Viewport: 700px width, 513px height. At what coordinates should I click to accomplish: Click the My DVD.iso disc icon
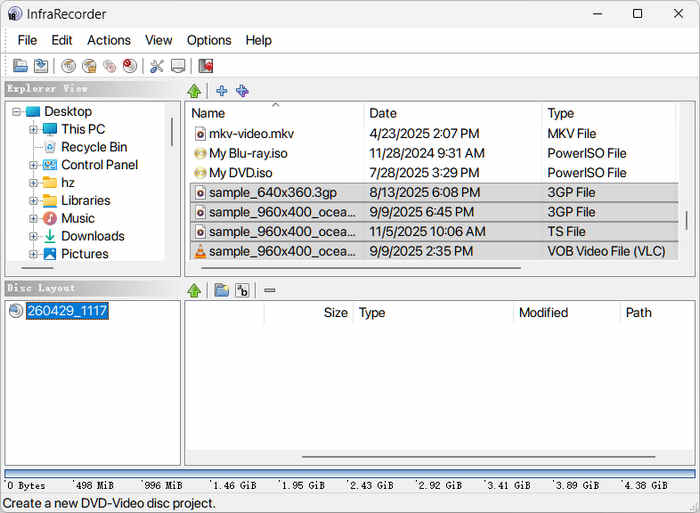[x=200, y=173]
